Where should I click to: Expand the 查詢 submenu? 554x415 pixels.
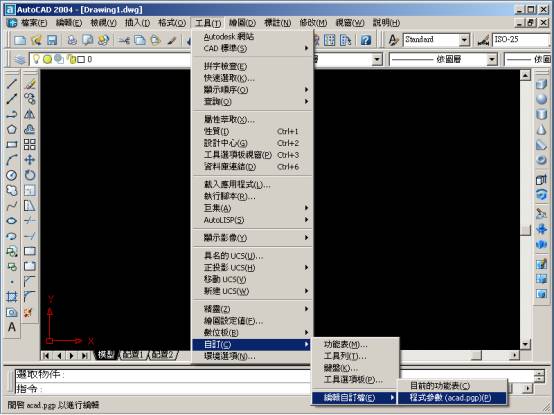click(x=252, y=102)
